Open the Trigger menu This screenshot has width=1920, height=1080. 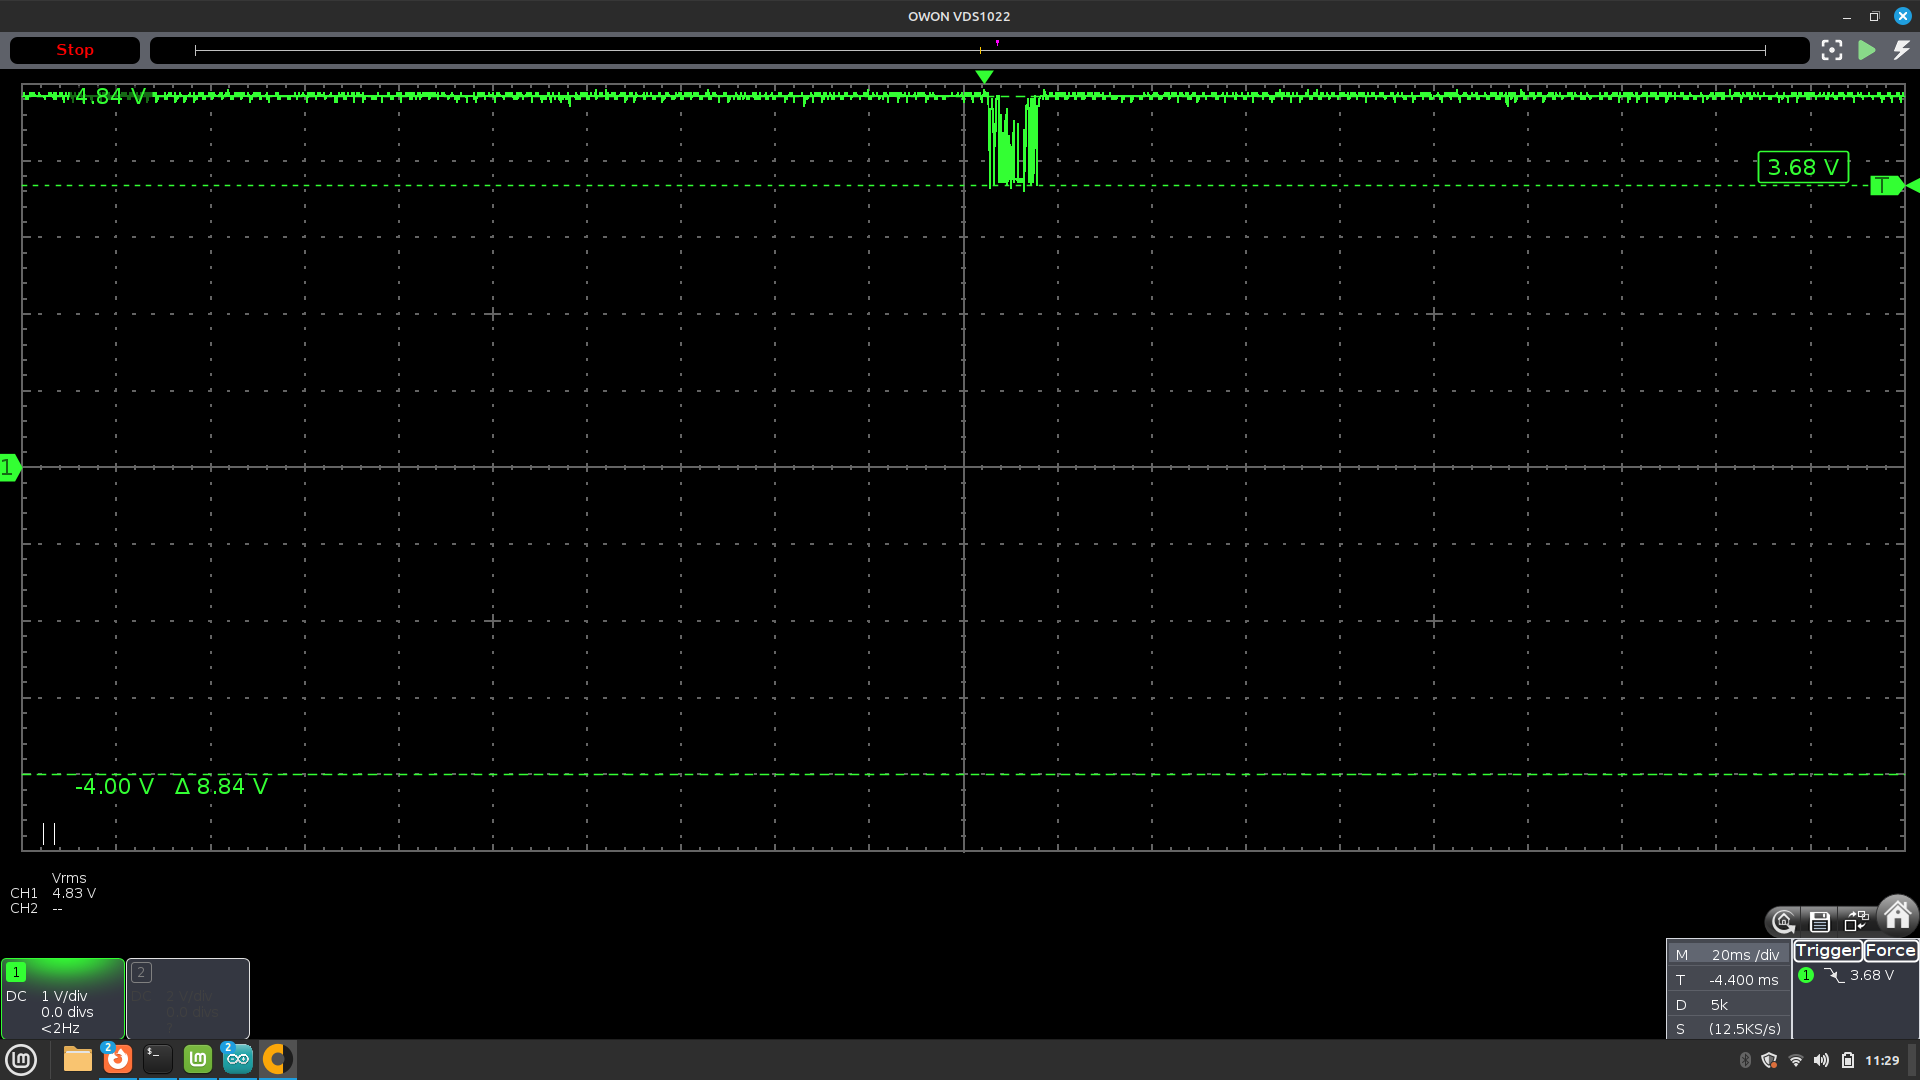pos(1827,951)
